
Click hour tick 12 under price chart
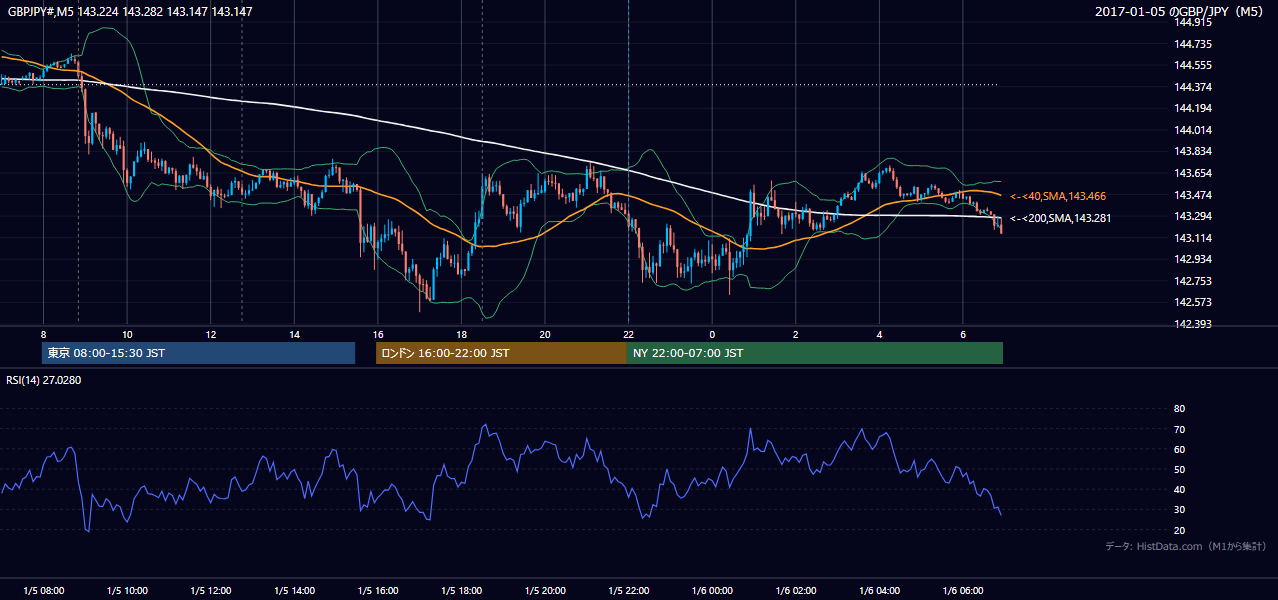[211, 334]
